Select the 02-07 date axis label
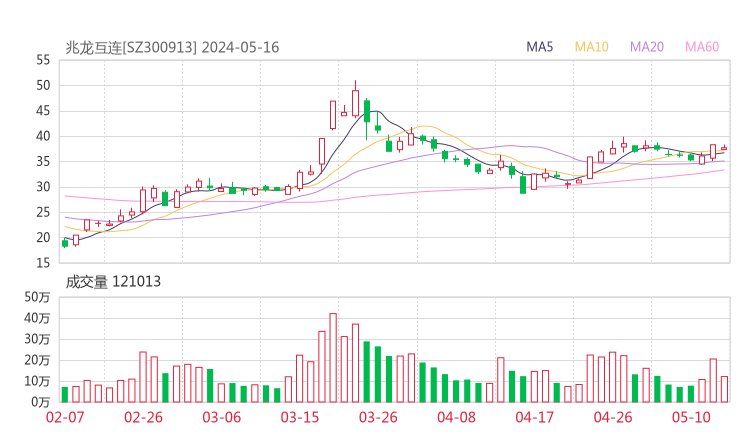Image resolution: width=740 pixels, height=440 pixels. pyautogui.click(x=65, y=417)
